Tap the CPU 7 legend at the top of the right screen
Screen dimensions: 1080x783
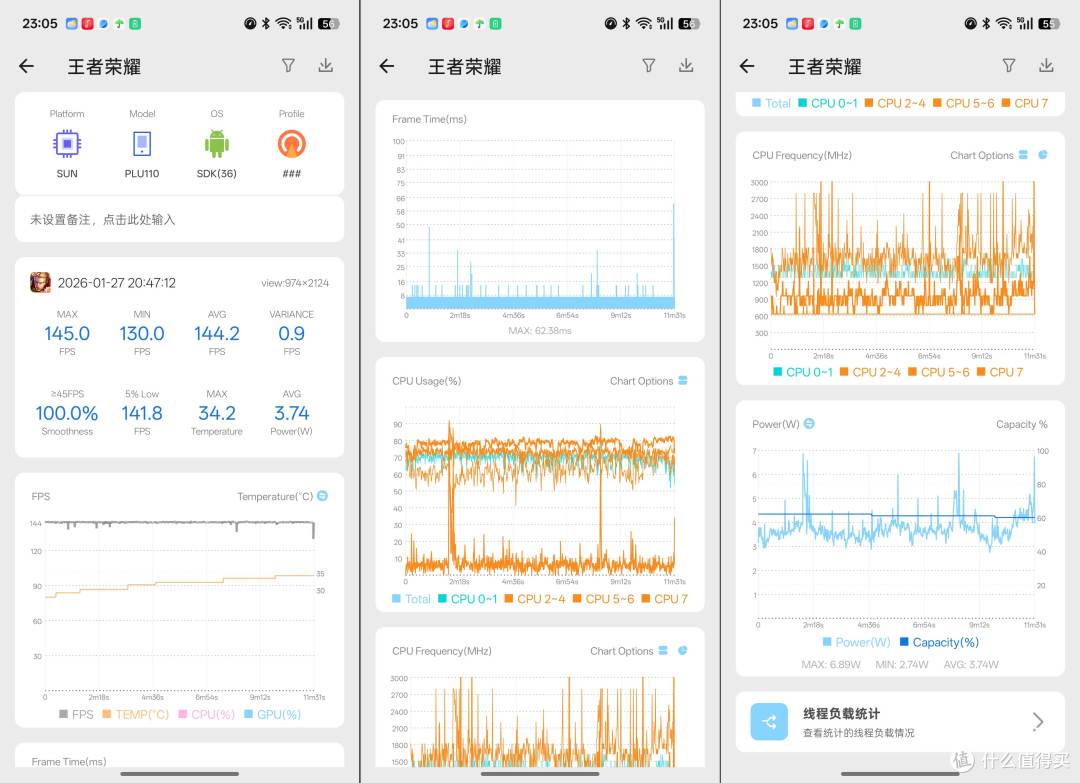(1024, 103)
